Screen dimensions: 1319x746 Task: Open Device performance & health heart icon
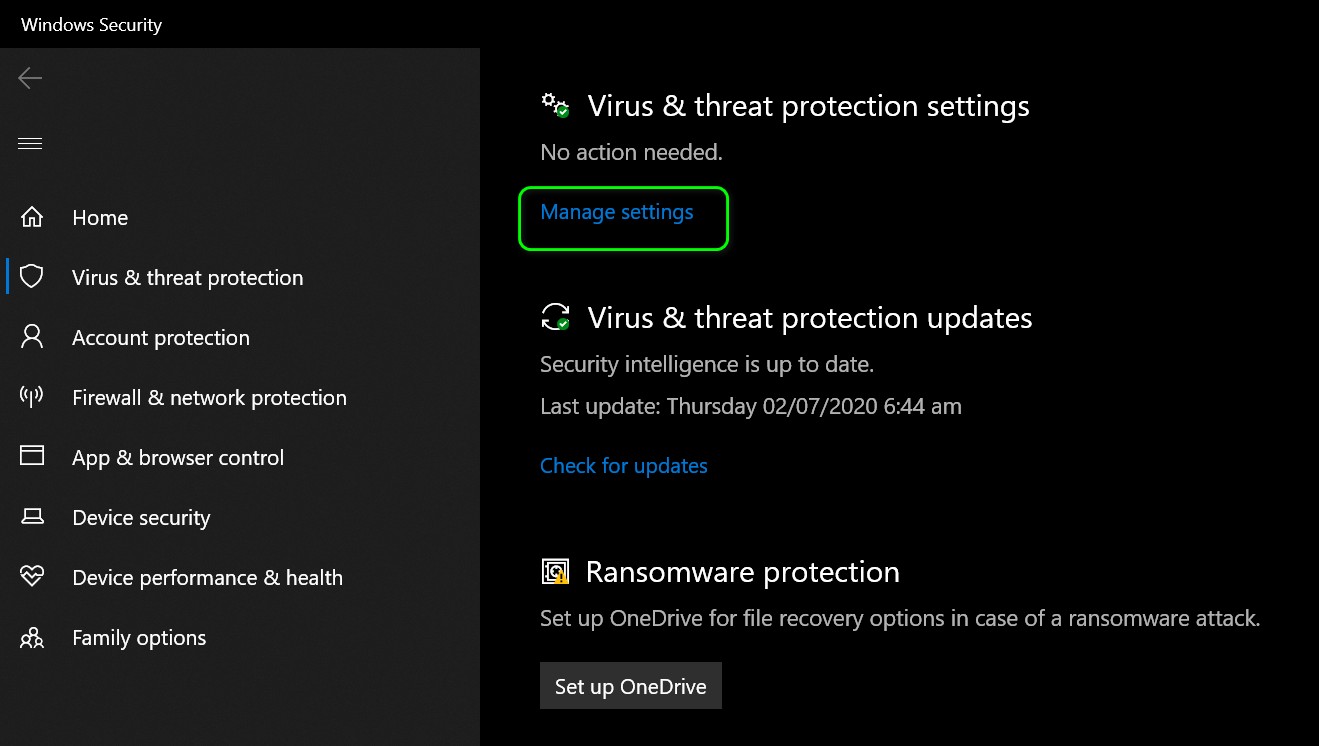click(x=31, y=577)
